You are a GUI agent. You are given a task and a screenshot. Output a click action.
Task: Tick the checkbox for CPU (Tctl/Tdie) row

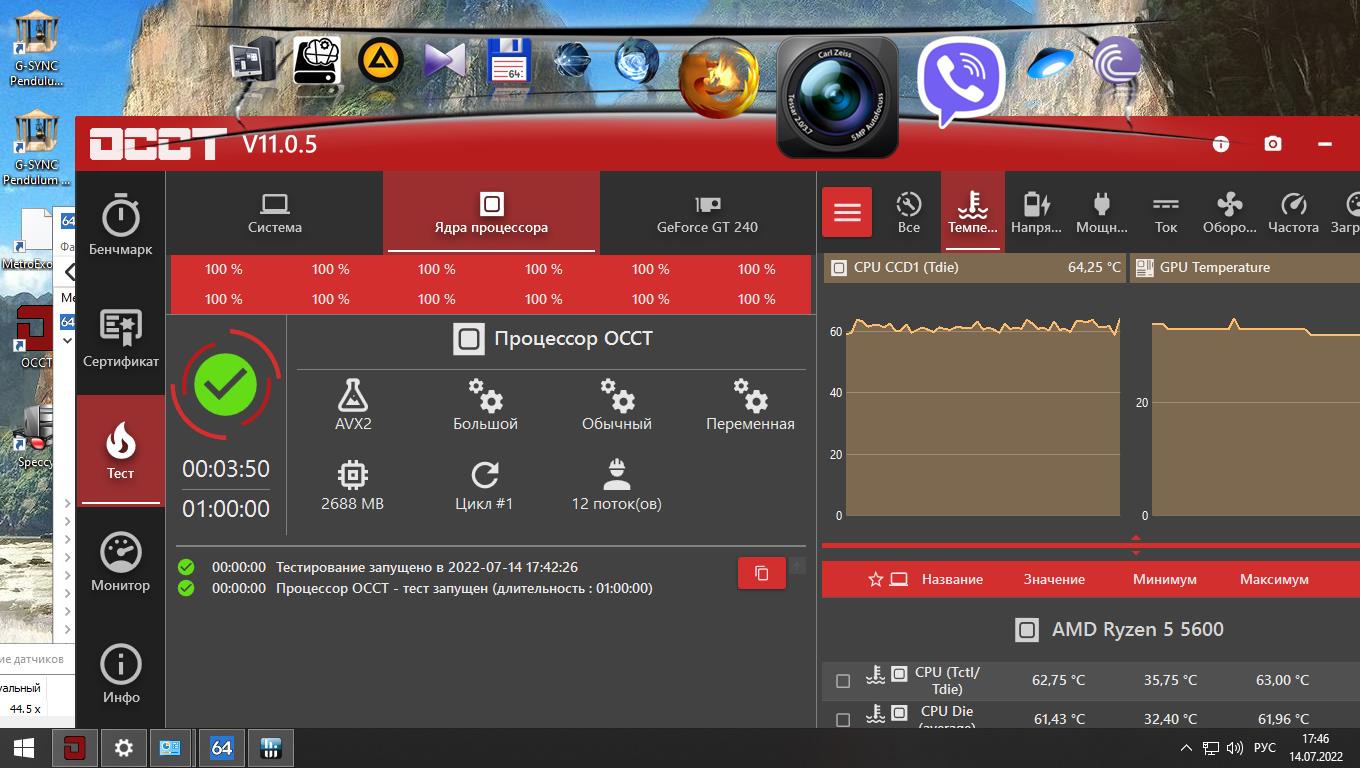[x=843, y=681]
